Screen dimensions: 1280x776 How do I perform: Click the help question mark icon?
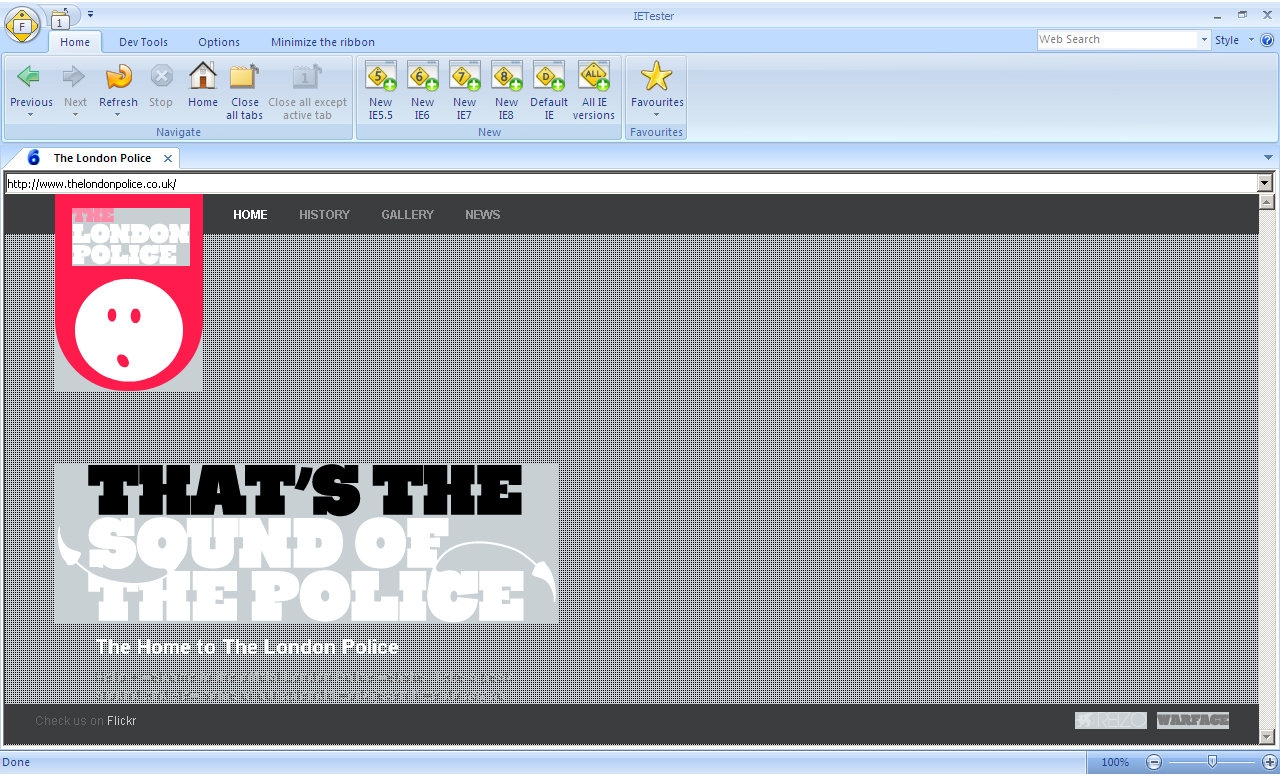pyautogui.click(x=1267, y=40)
